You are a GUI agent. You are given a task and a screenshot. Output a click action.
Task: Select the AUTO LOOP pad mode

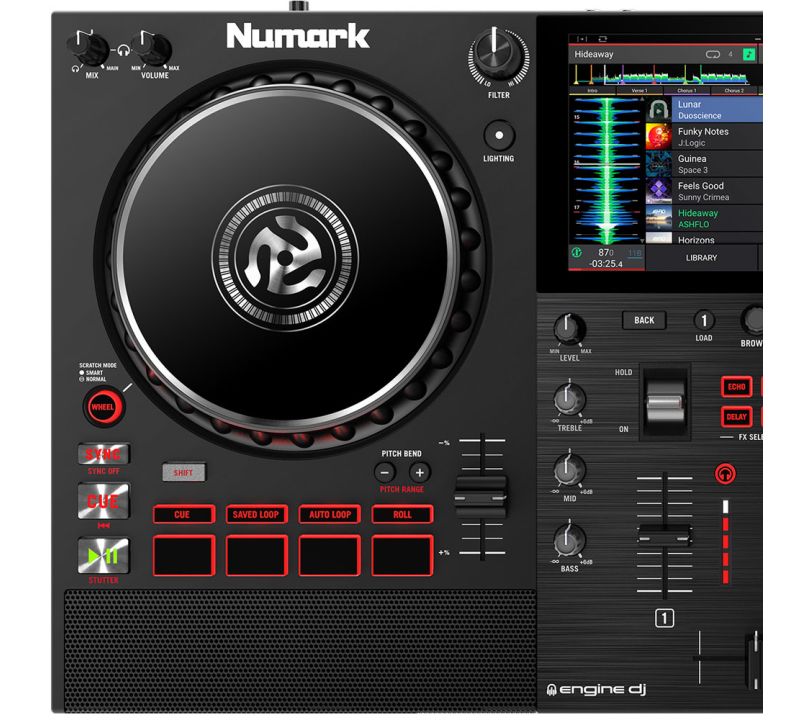(329, 514)
